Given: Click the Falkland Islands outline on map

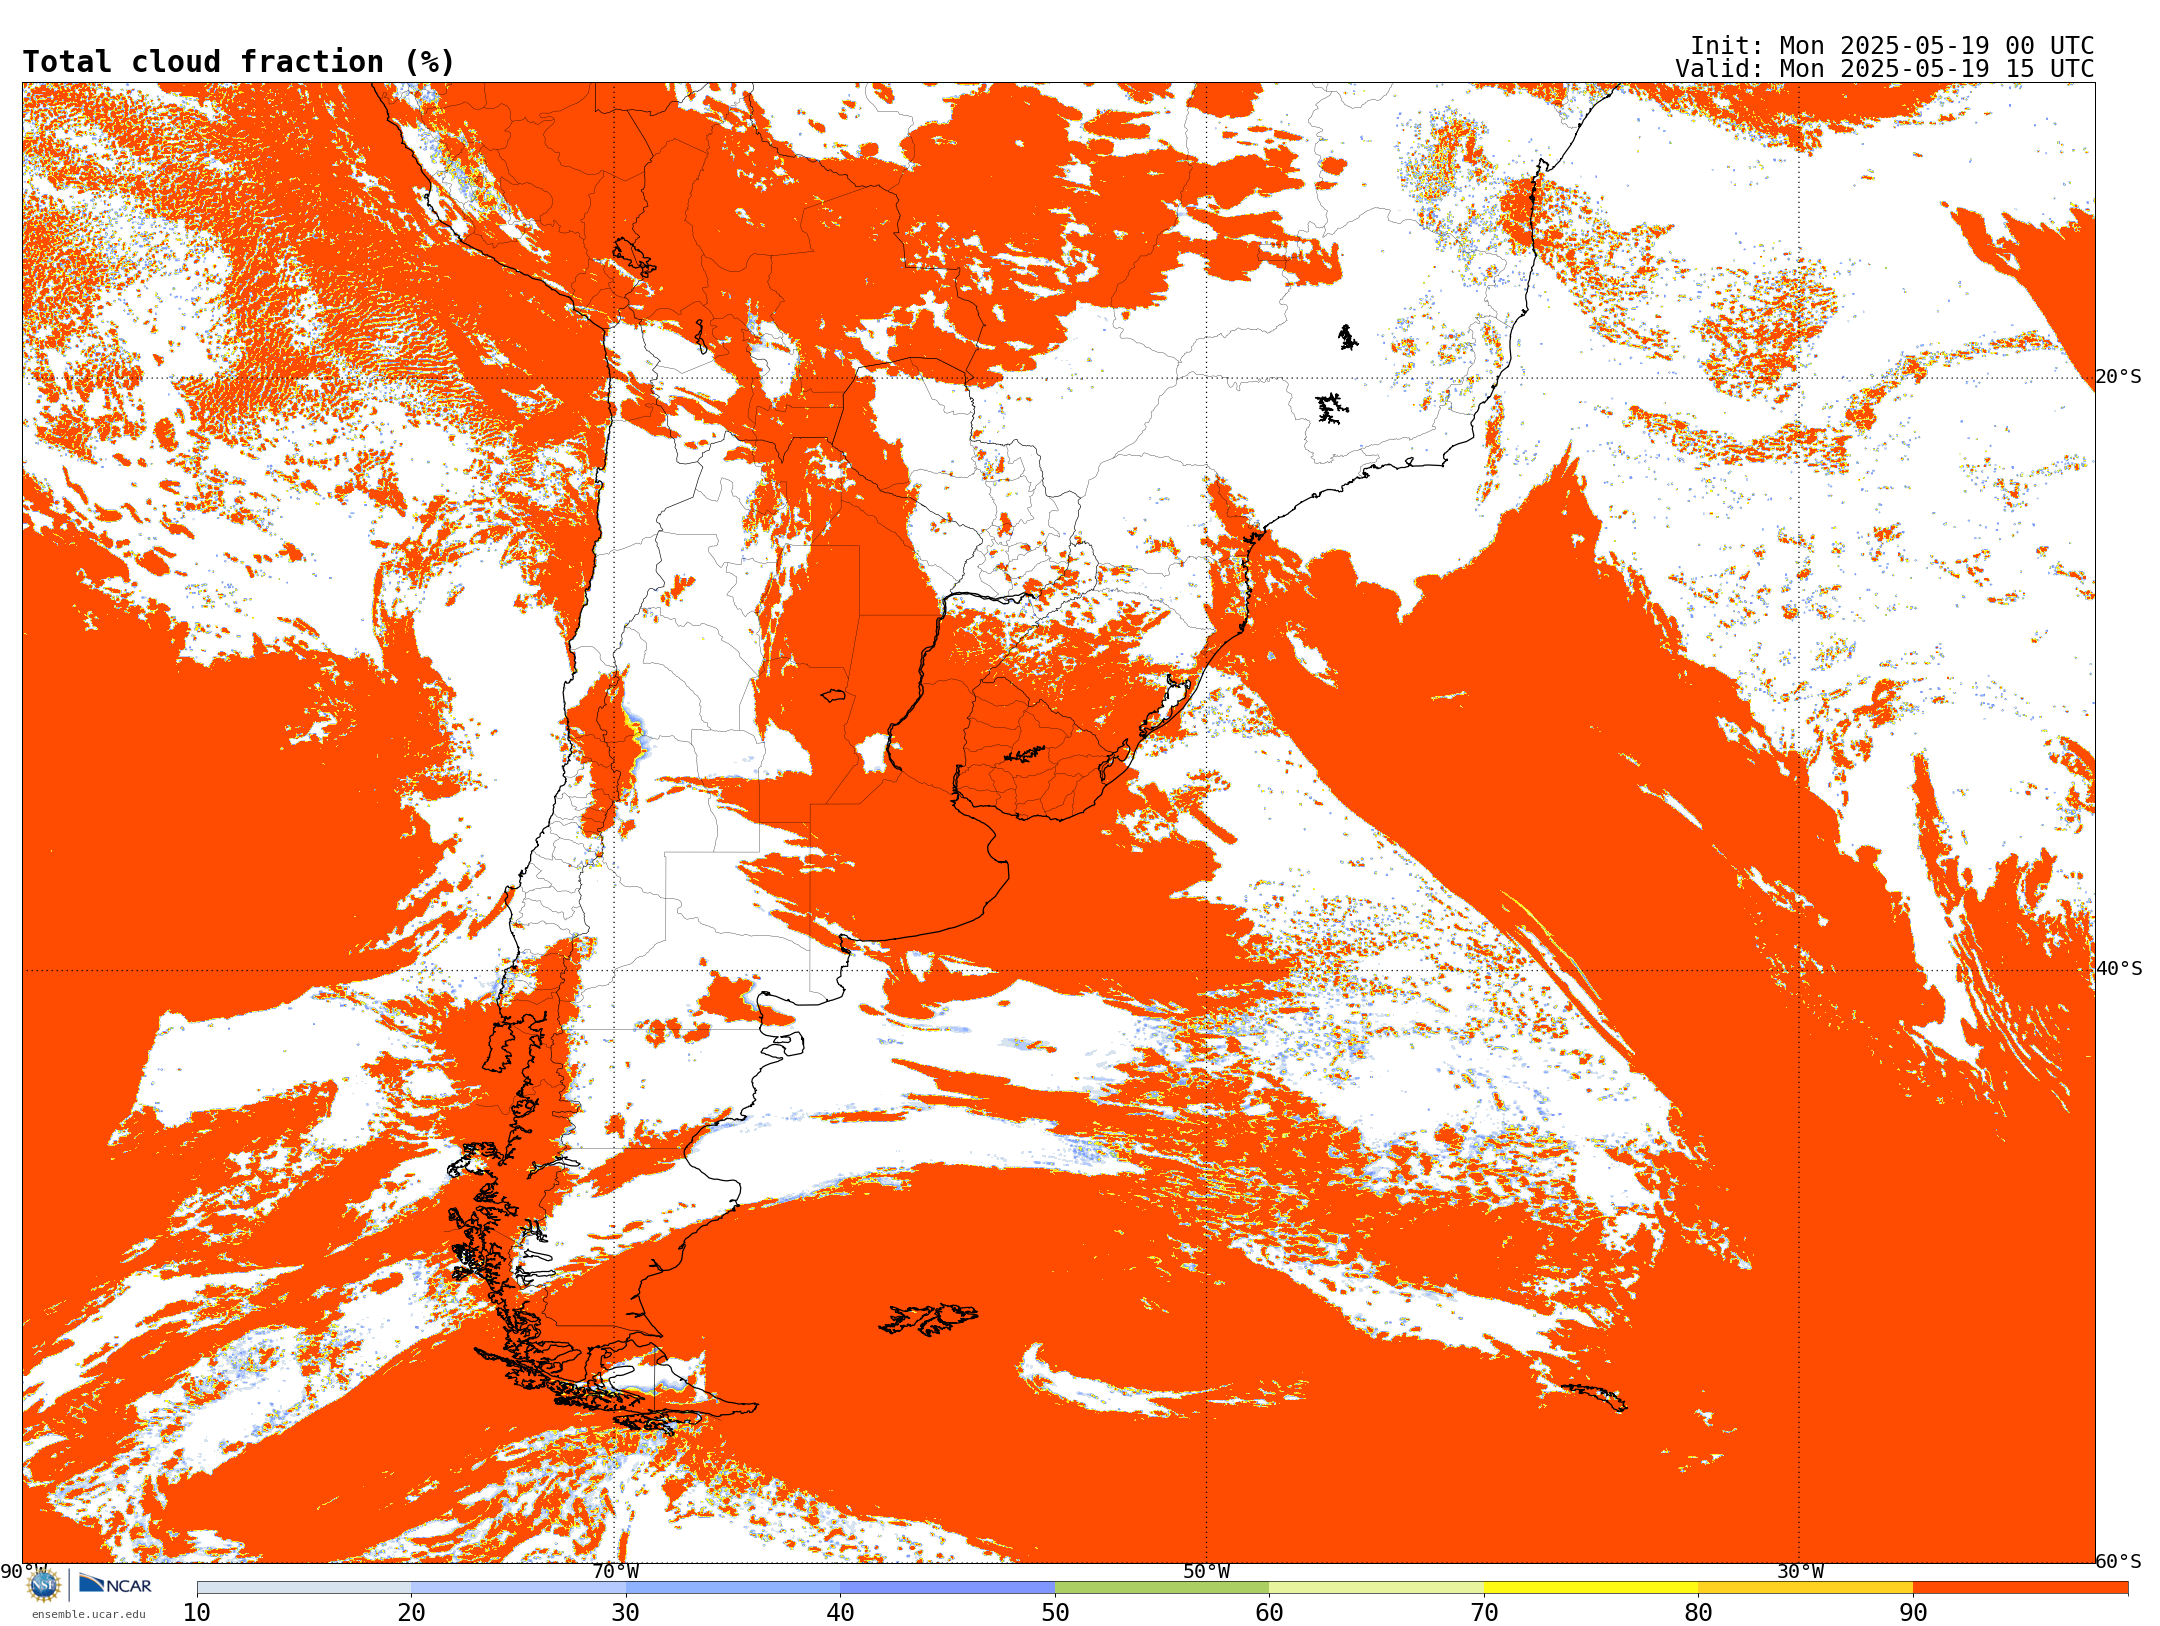Looking at the screenshot, I should [x=928, y=1319].
